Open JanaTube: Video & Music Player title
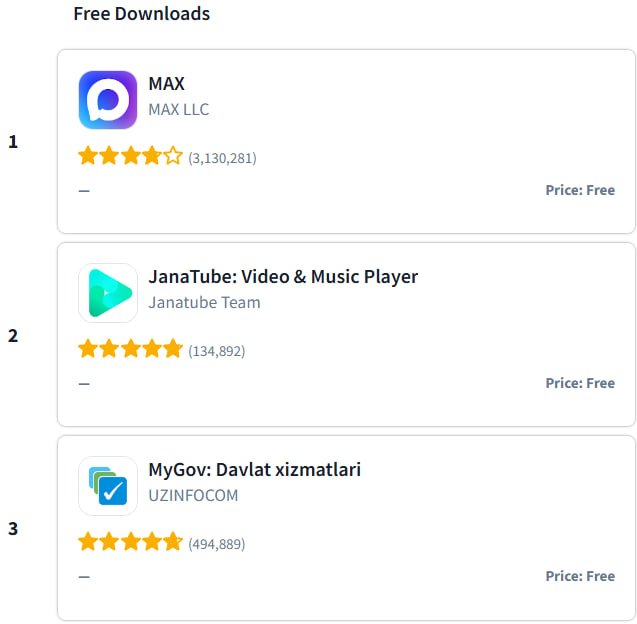This screenshot has width=637, height=624. 283,277
